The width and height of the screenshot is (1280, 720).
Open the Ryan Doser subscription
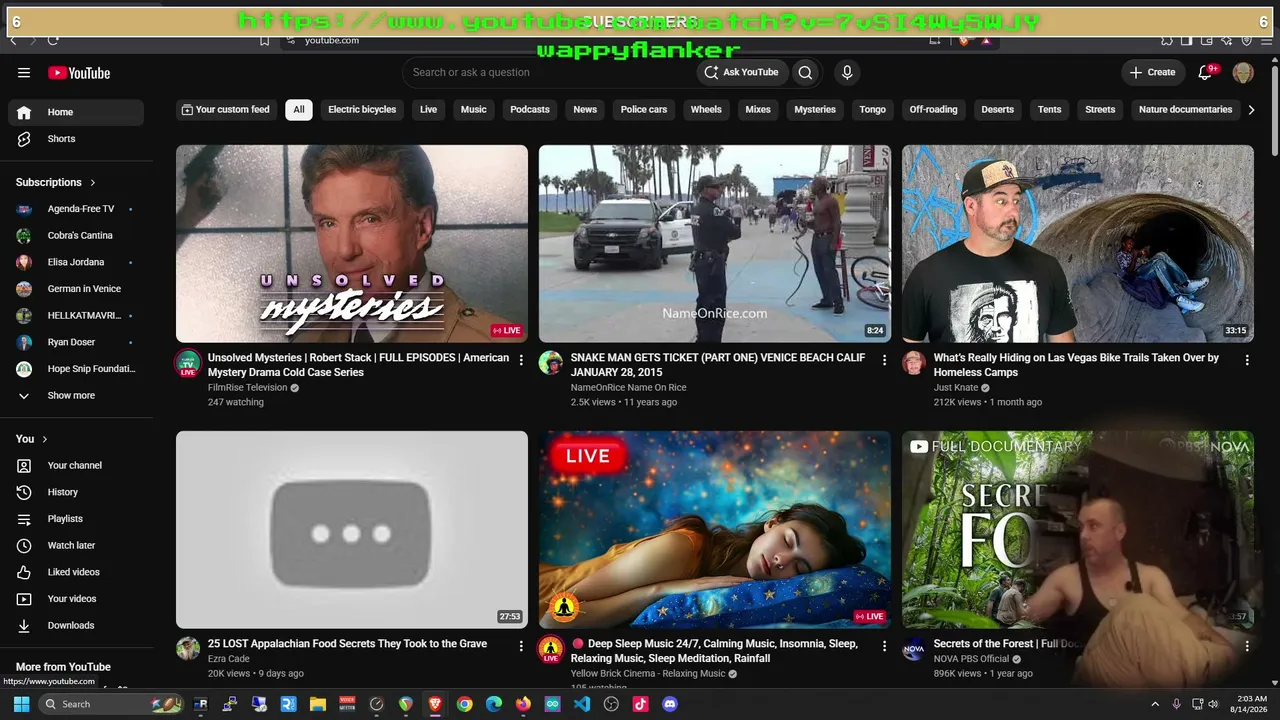pos(76,342)
